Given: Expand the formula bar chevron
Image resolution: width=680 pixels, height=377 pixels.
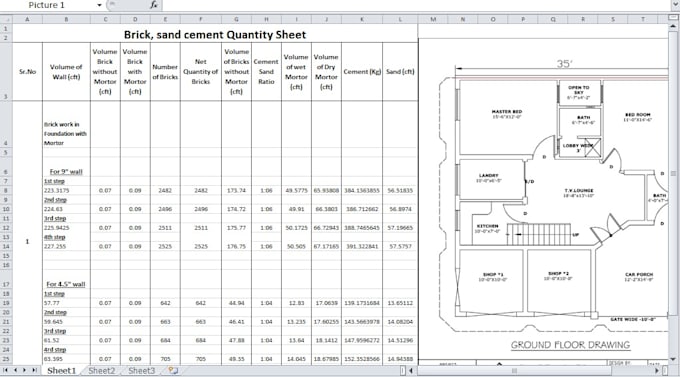Looking at the screenshot, I should (x=675, y=4).
